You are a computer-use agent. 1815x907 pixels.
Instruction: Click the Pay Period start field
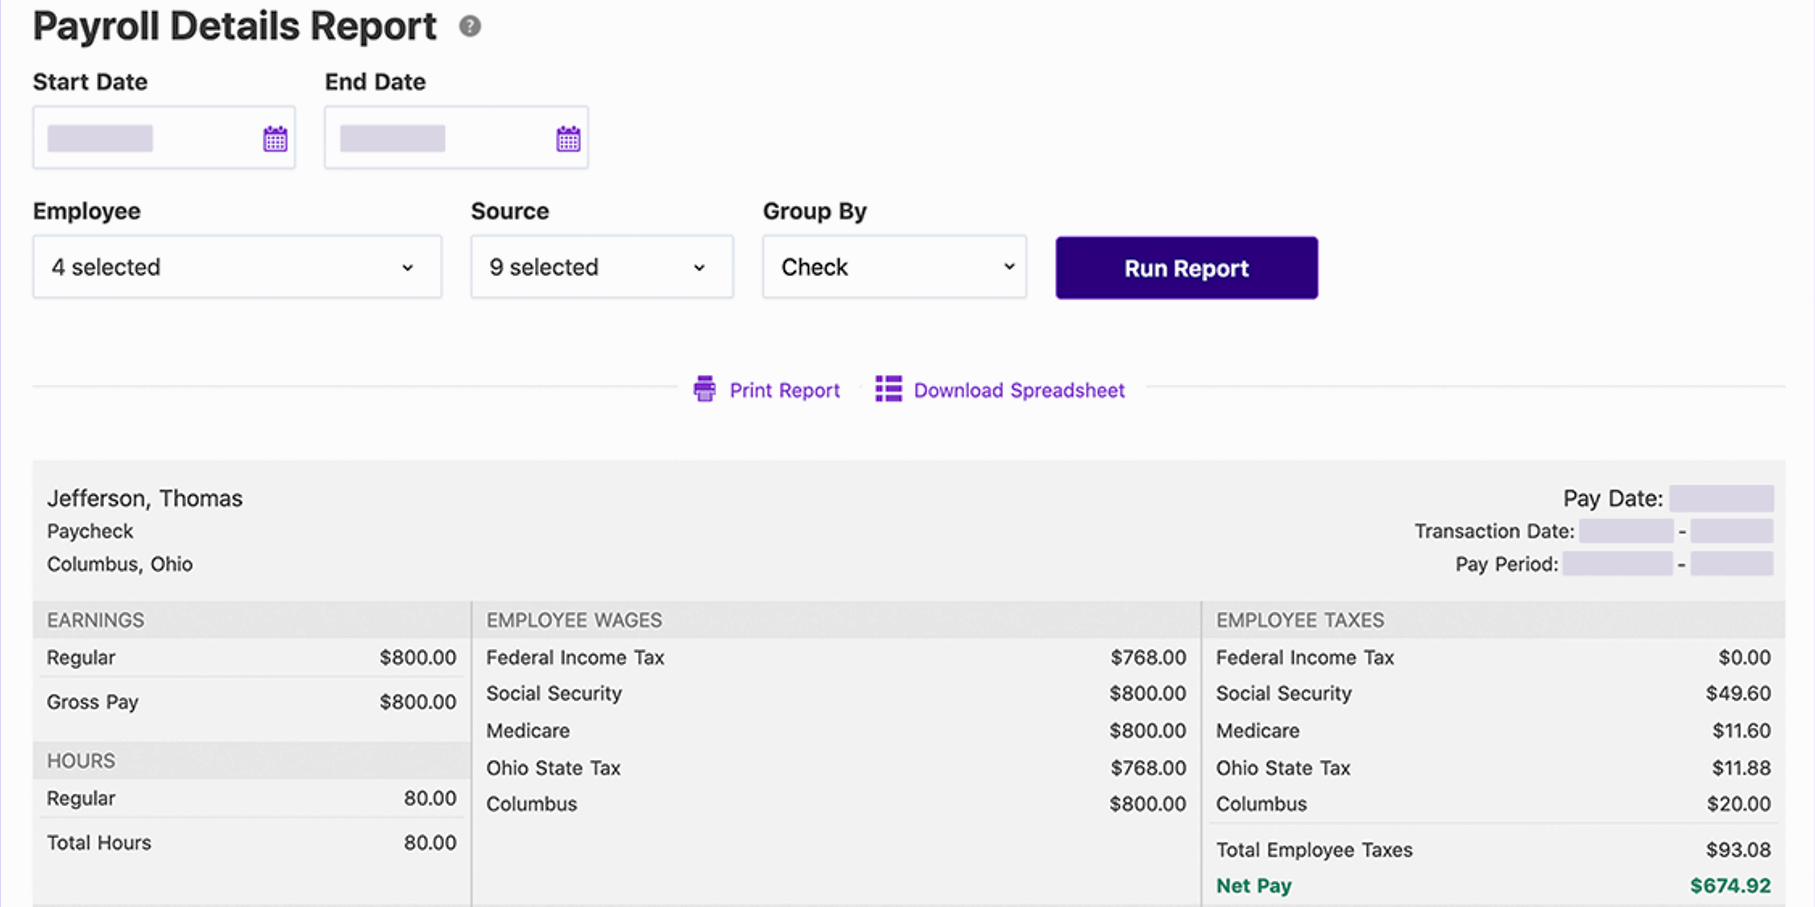tap(1617, 564)
